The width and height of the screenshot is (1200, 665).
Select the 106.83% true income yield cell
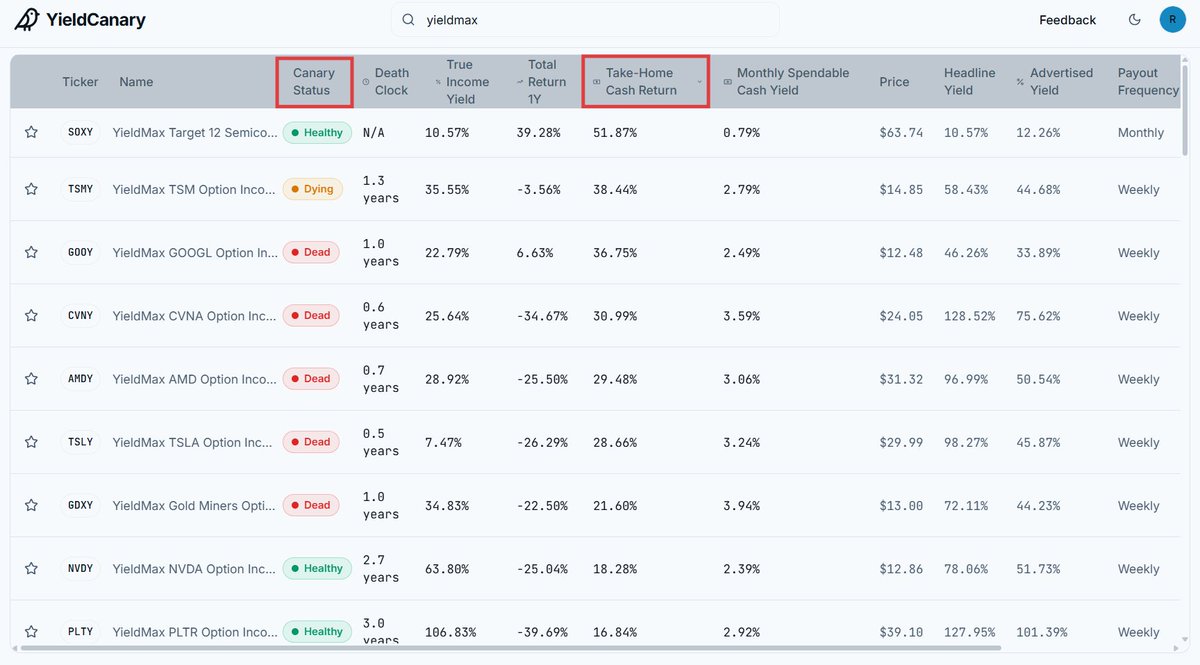point(450,631)
